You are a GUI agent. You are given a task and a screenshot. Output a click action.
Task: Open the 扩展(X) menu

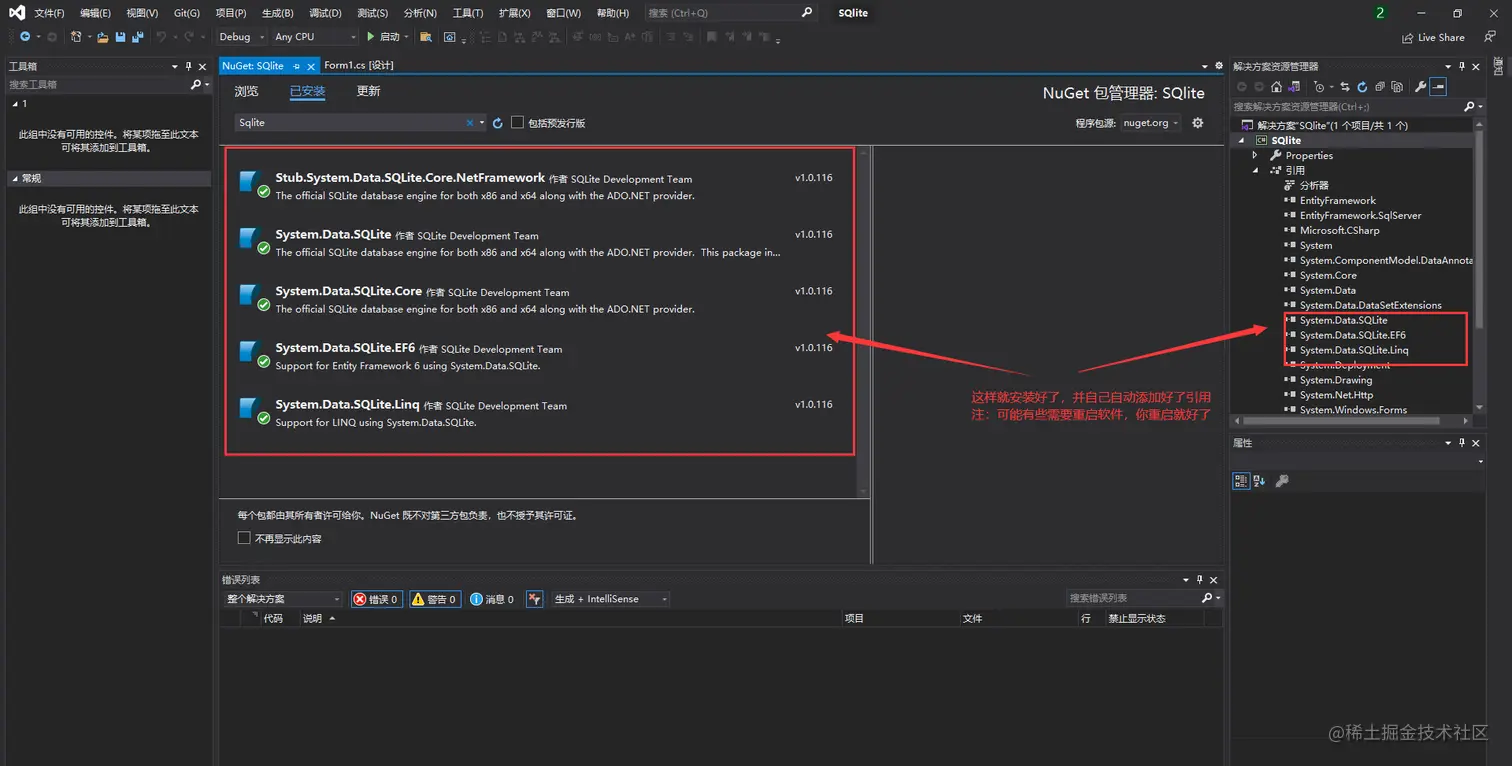click(x=514, y=13)
